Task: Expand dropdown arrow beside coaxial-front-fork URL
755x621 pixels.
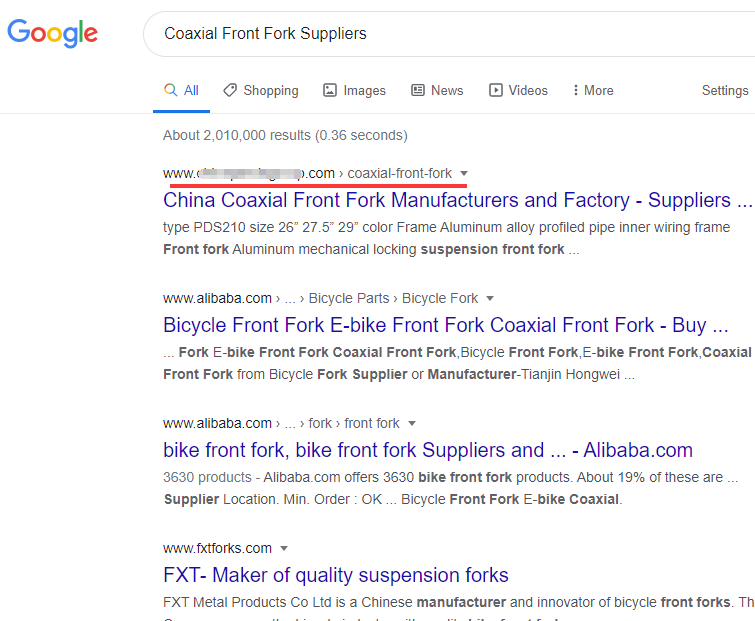Action: (464, 174)
